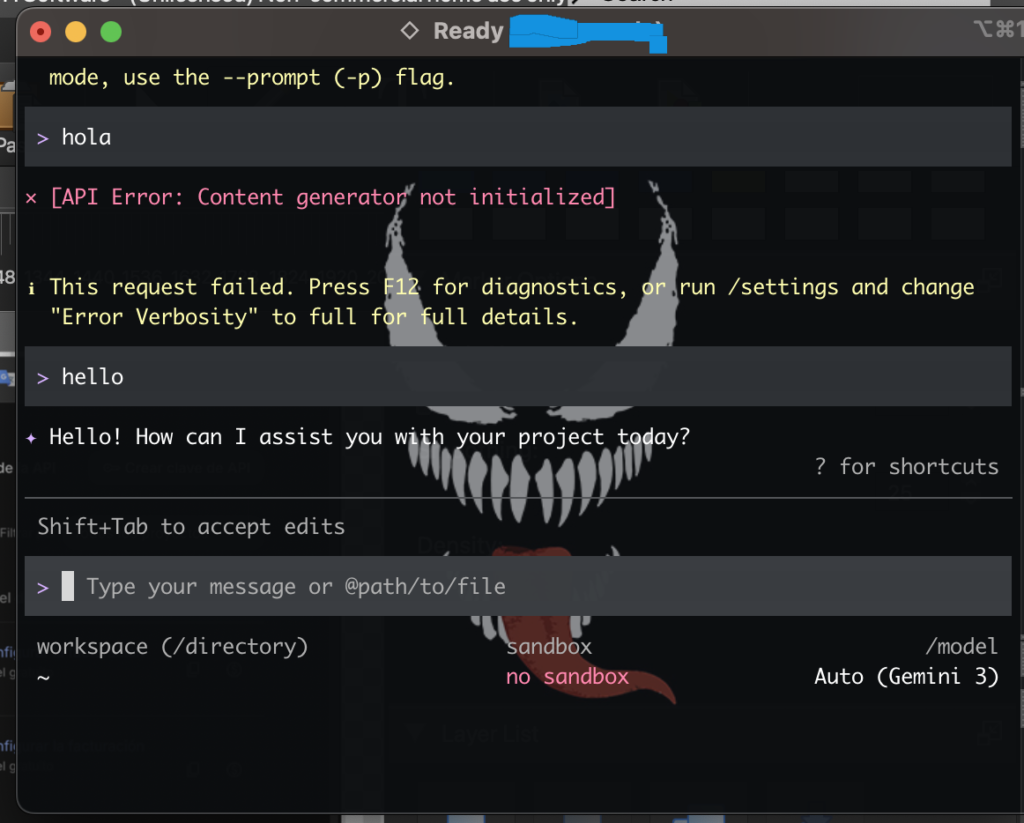
Task: Click the red × API error icon
Action: tap(31, 197)
